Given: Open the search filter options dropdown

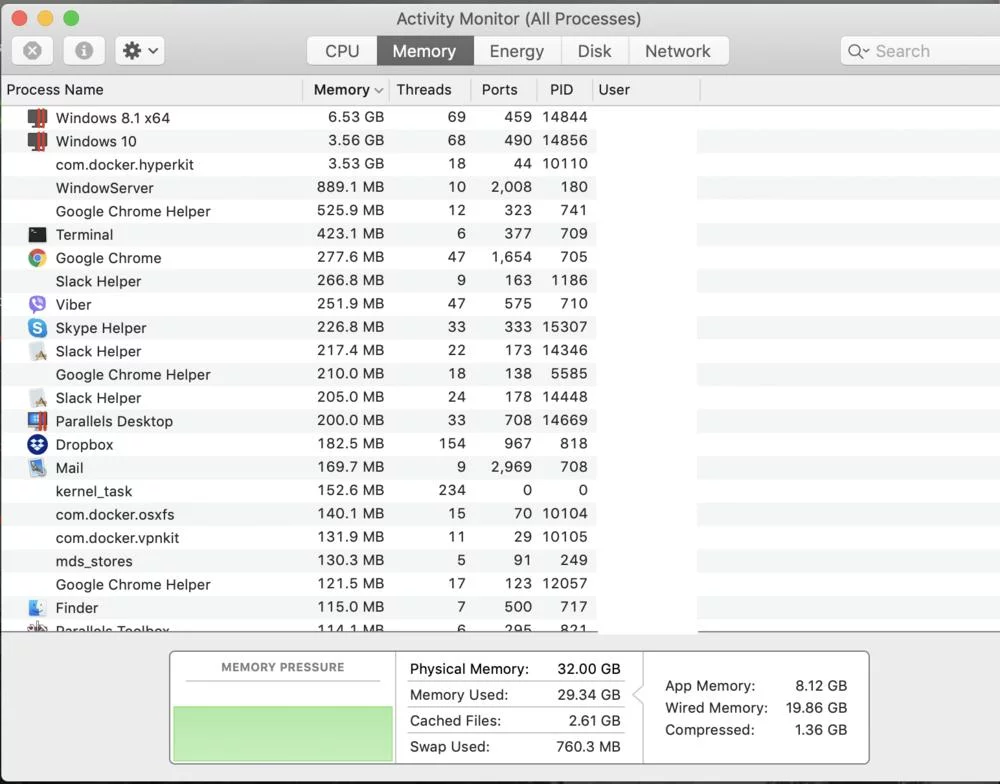Looking at the screenshot, I should [858, 50].
